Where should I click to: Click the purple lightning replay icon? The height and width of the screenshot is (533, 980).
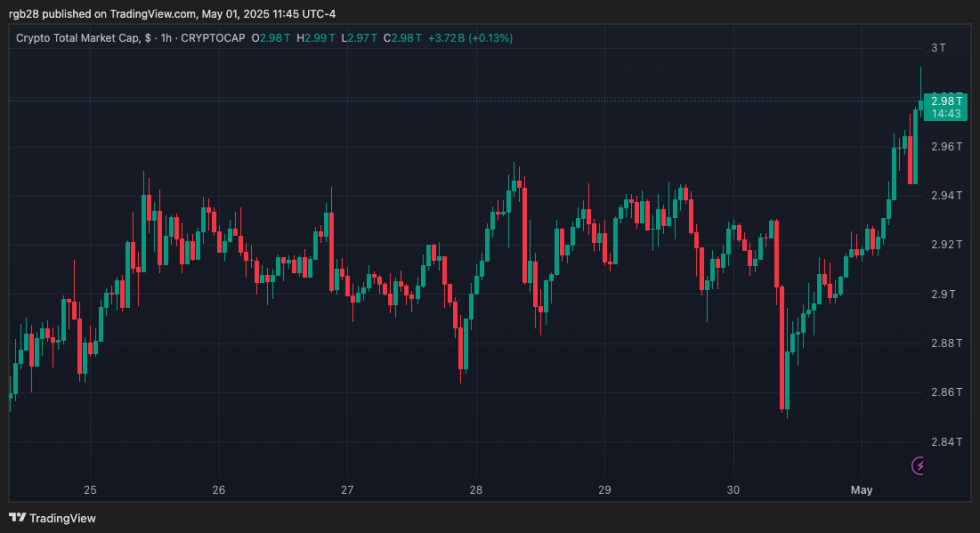pyautogui.click(x=918, y=466)
